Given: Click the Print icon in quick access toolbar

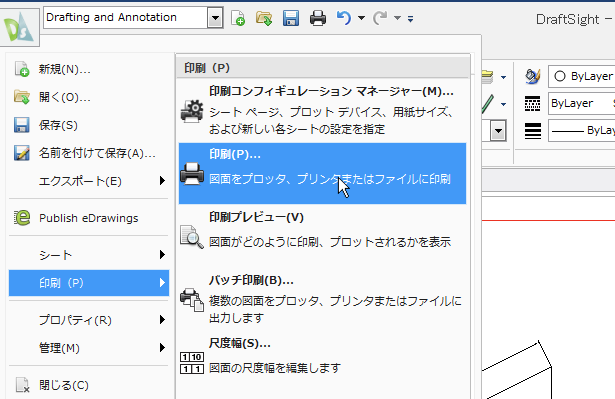Looking at the screenshot, I should pos(318,18).
